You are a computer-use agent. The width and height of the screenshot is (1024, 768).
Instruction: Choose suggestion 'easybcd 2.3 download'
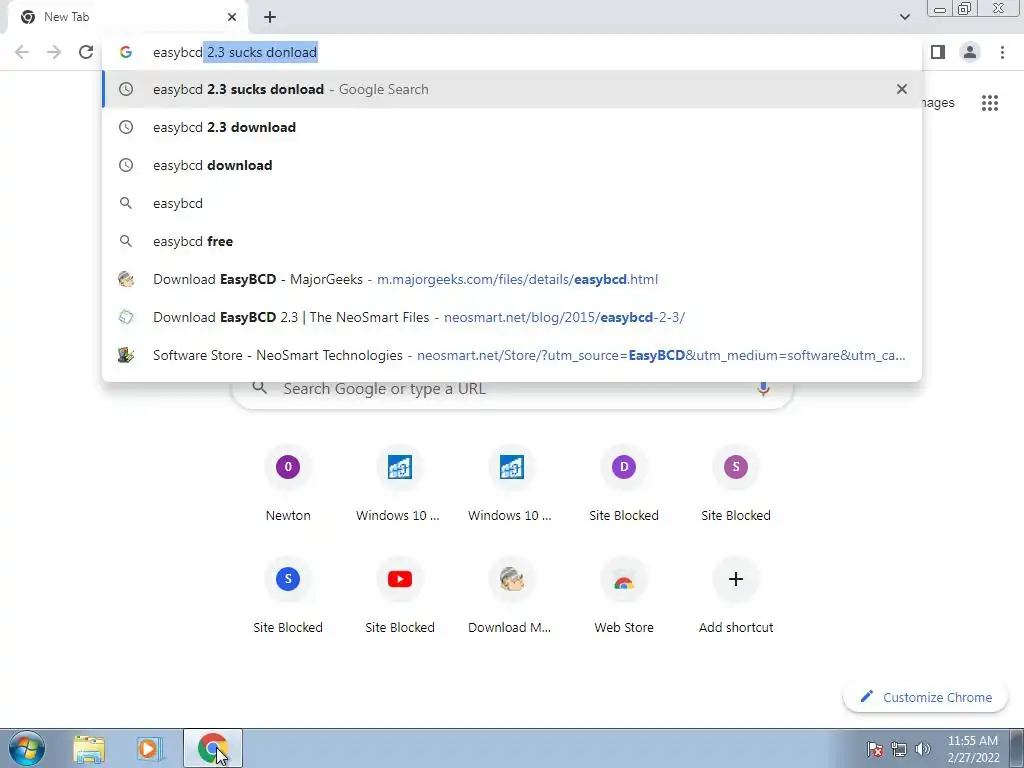[512, 127]
